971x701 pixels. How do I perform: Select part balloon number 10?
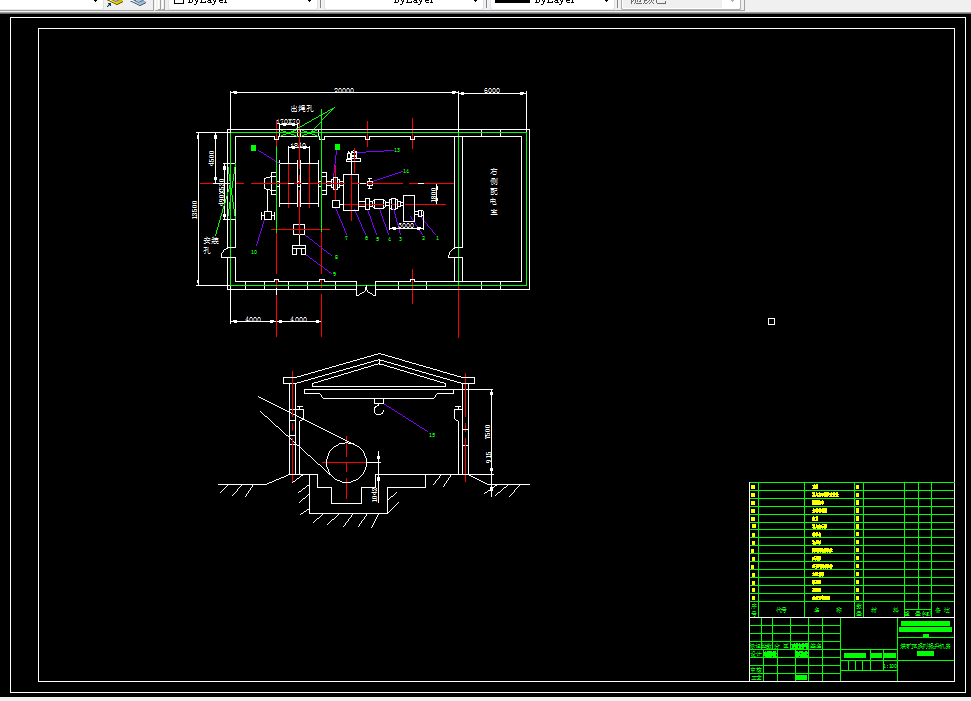pos(254,252)
